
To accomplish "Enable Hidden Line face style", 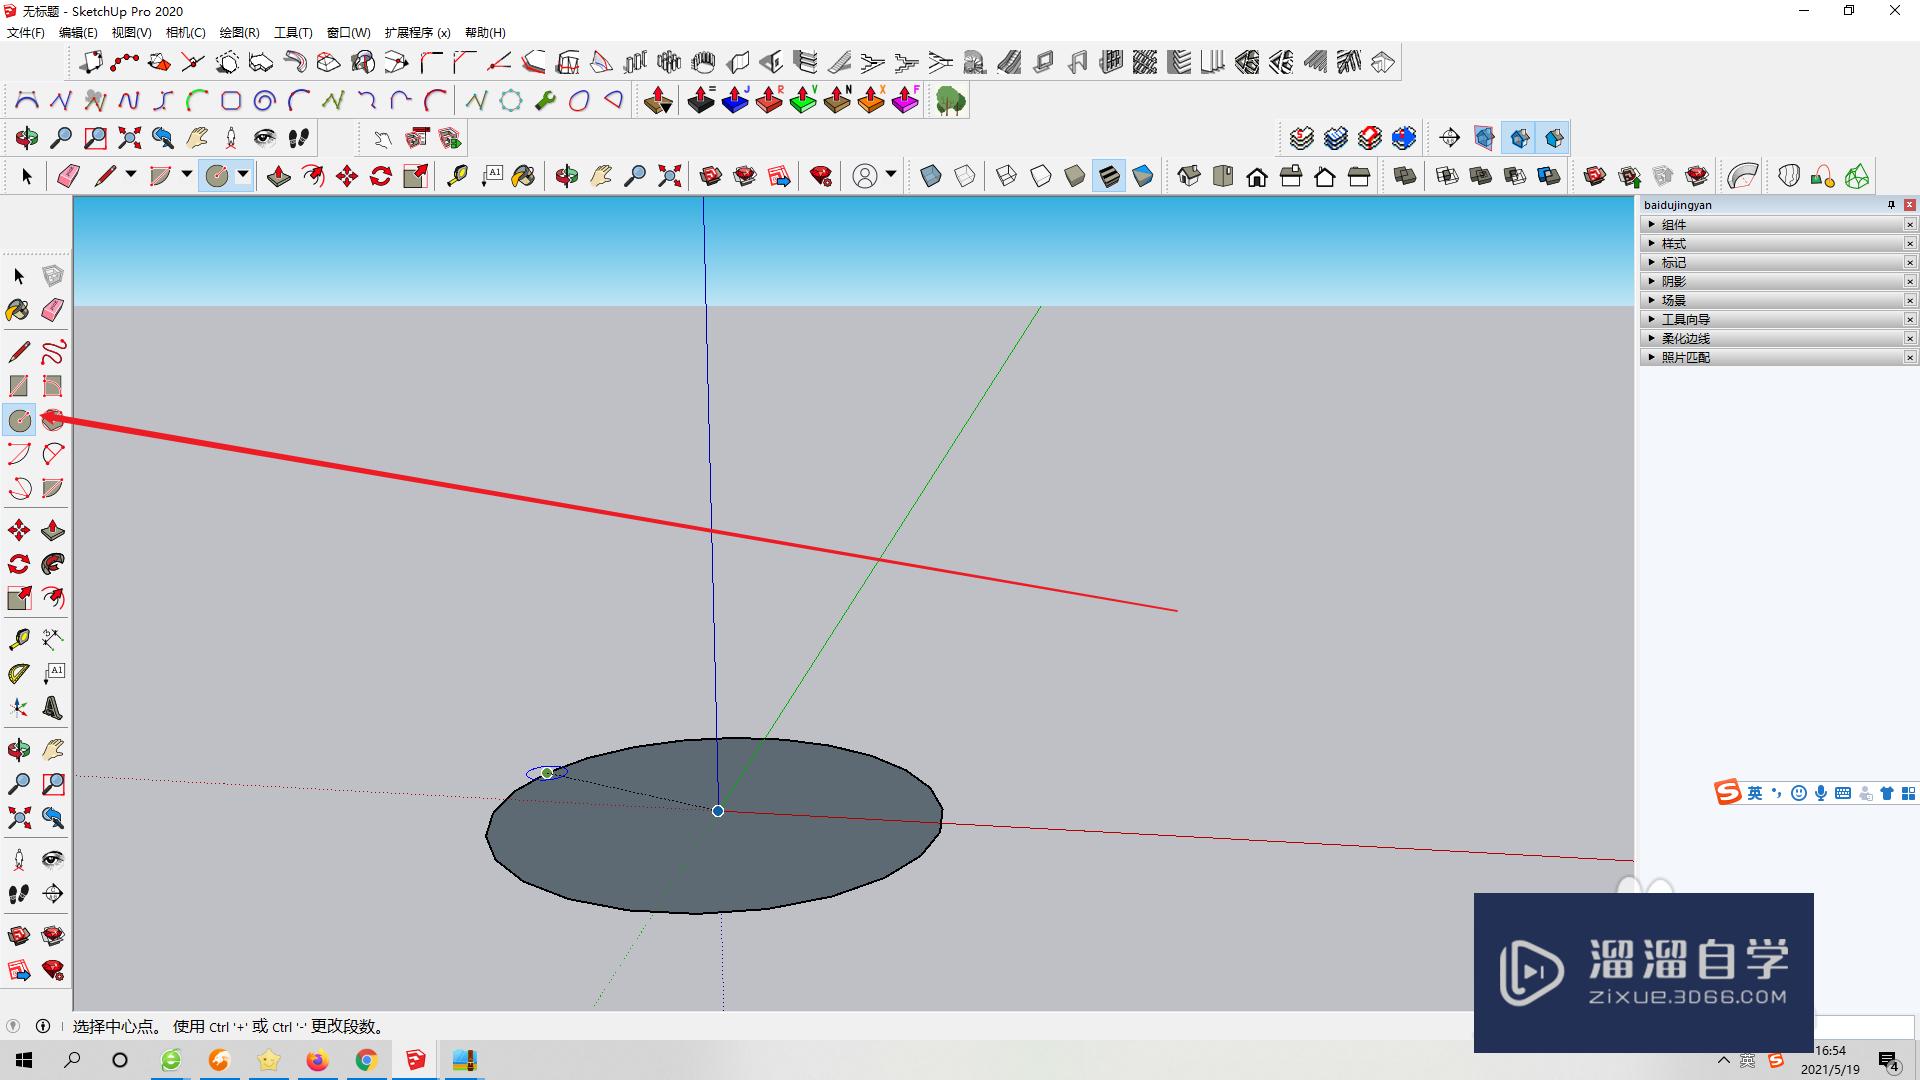I will (1041, 176).
